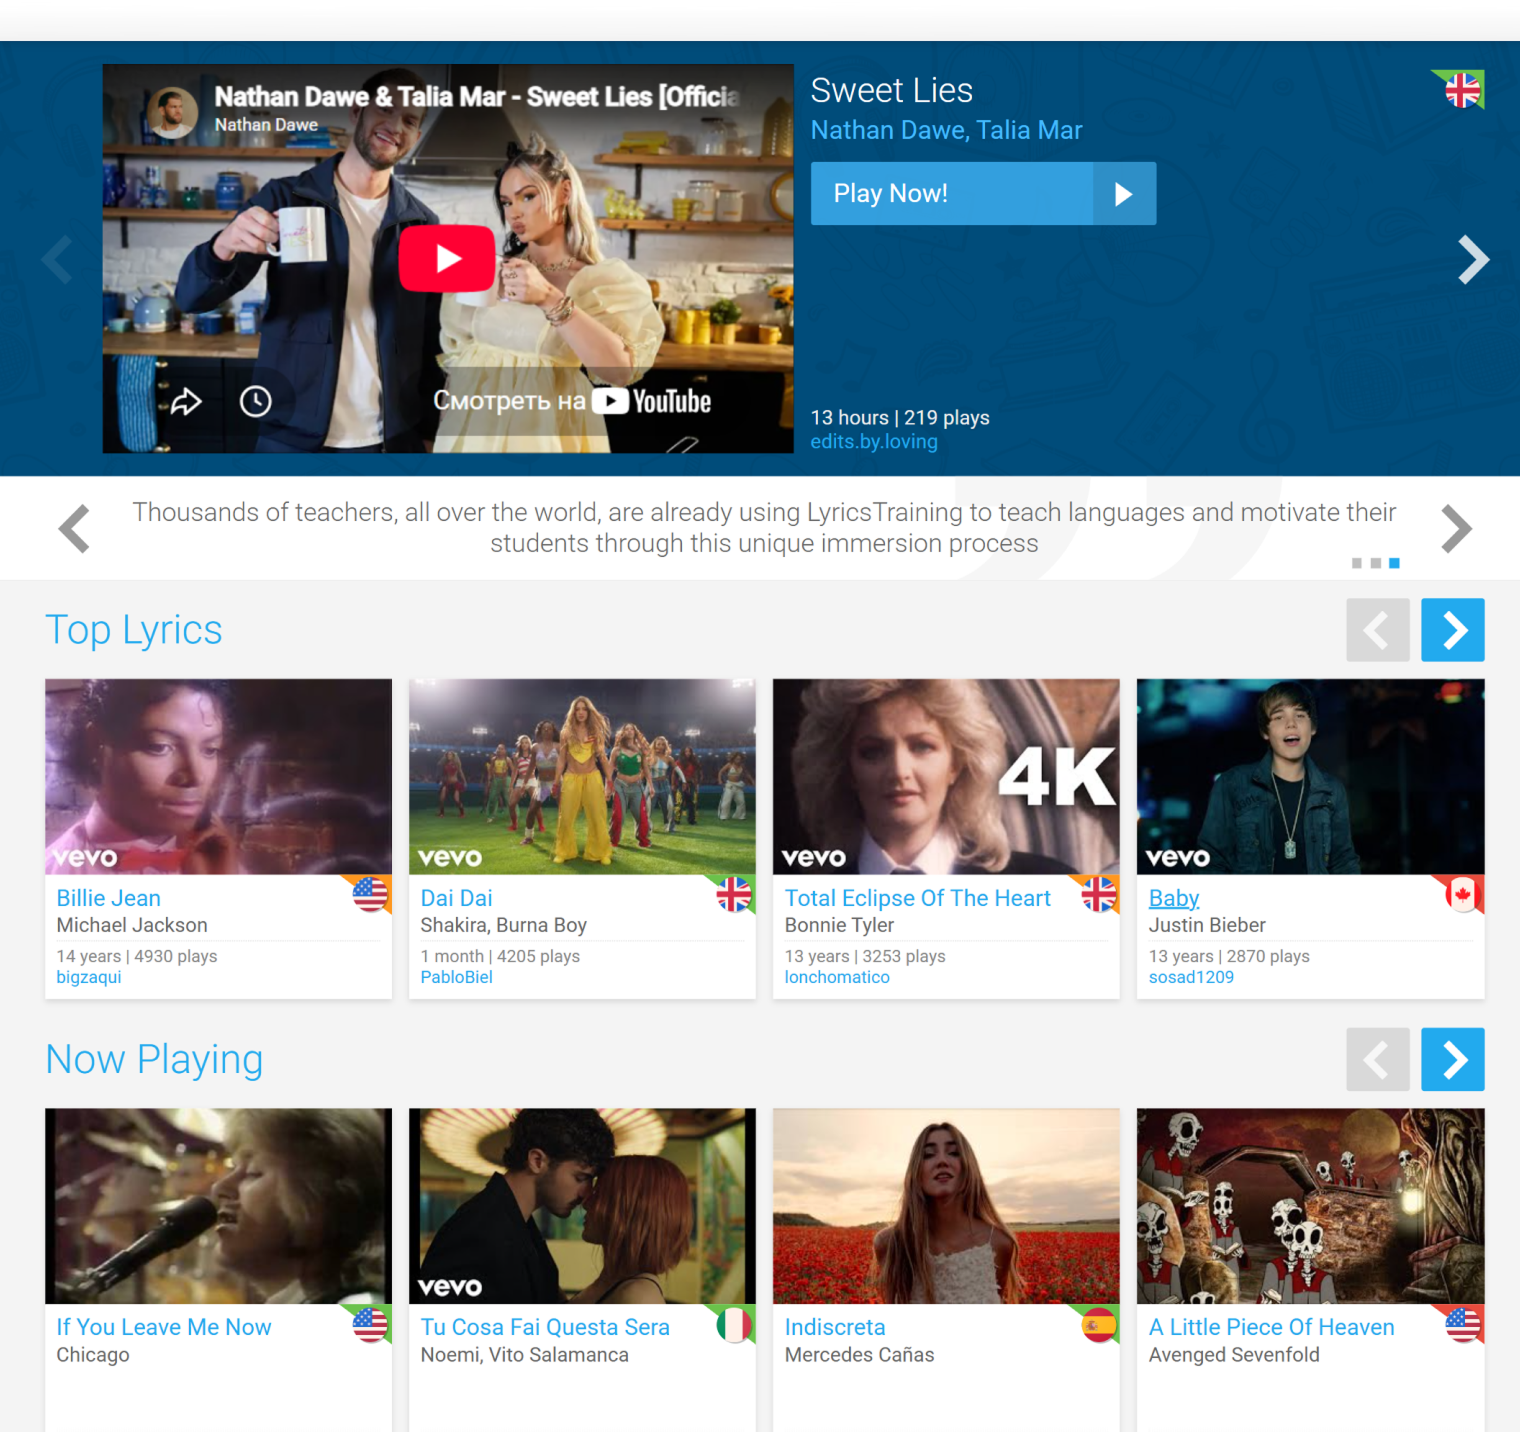Open edits.by.loving user profile

(874, 441)
